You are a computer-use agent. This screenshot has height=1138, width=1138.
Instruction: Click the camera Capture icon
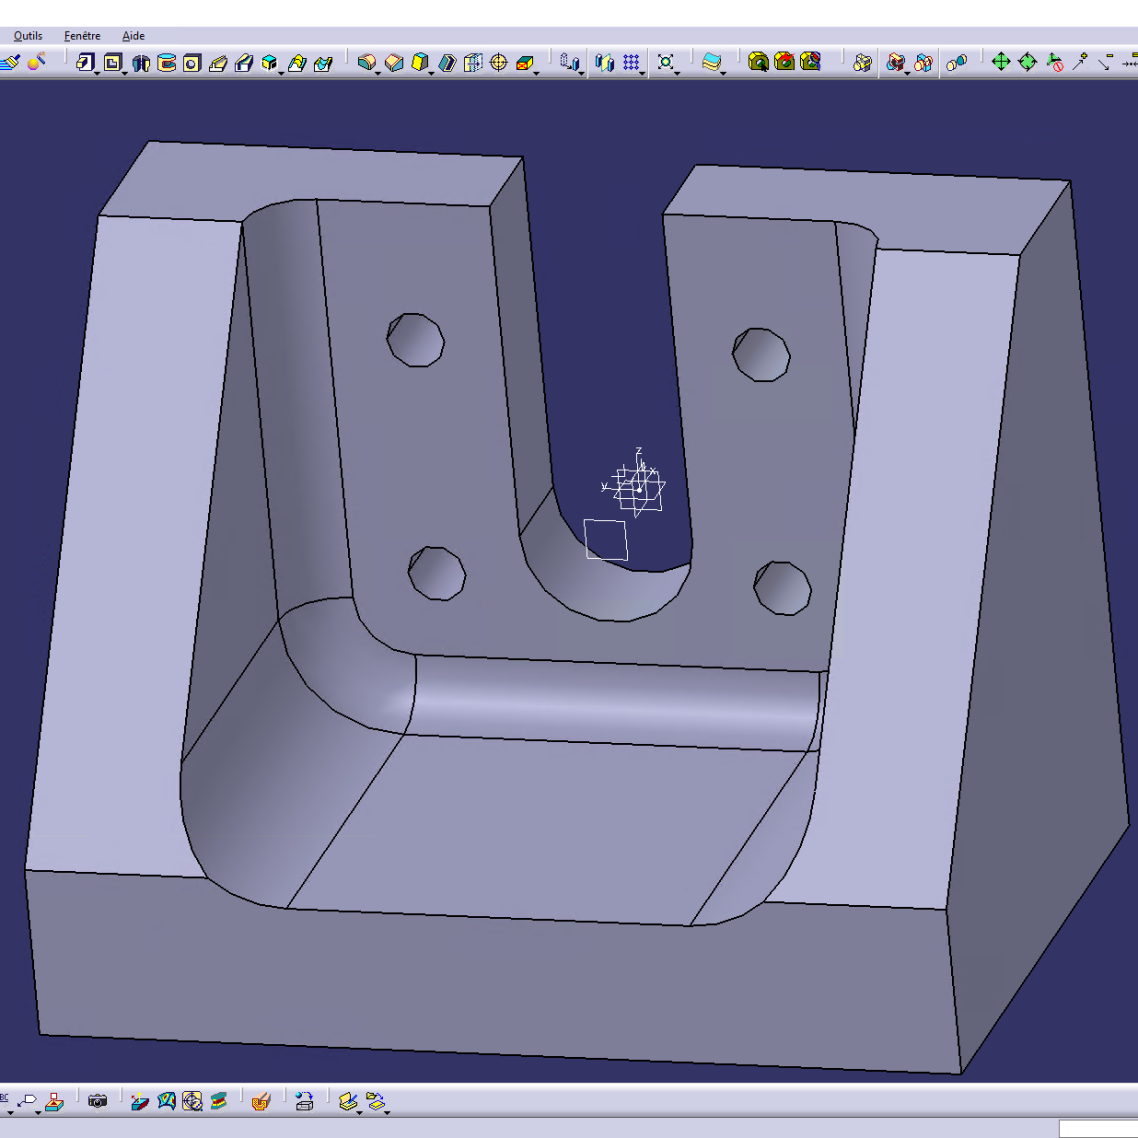click(97, 1101)
